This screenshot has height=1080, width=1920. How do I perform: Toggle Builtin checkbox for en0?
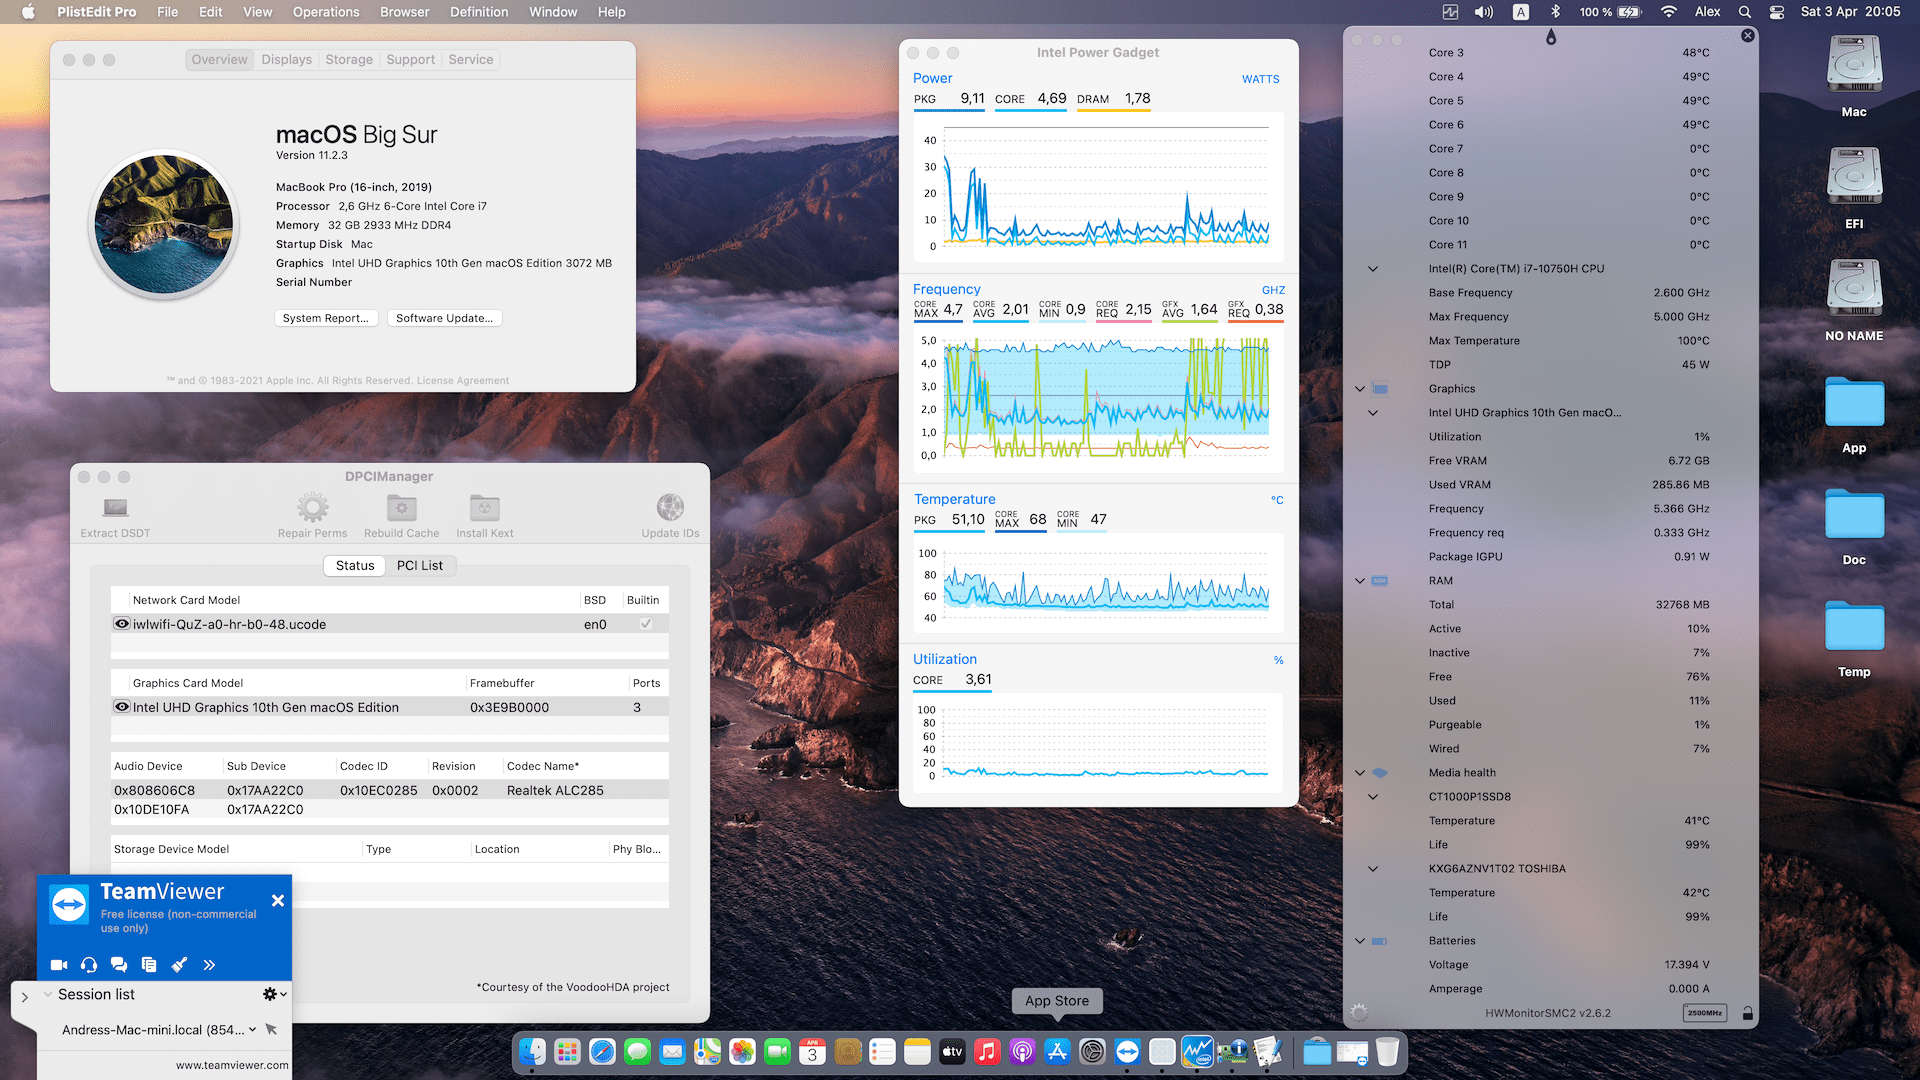(x=646, y=623)
